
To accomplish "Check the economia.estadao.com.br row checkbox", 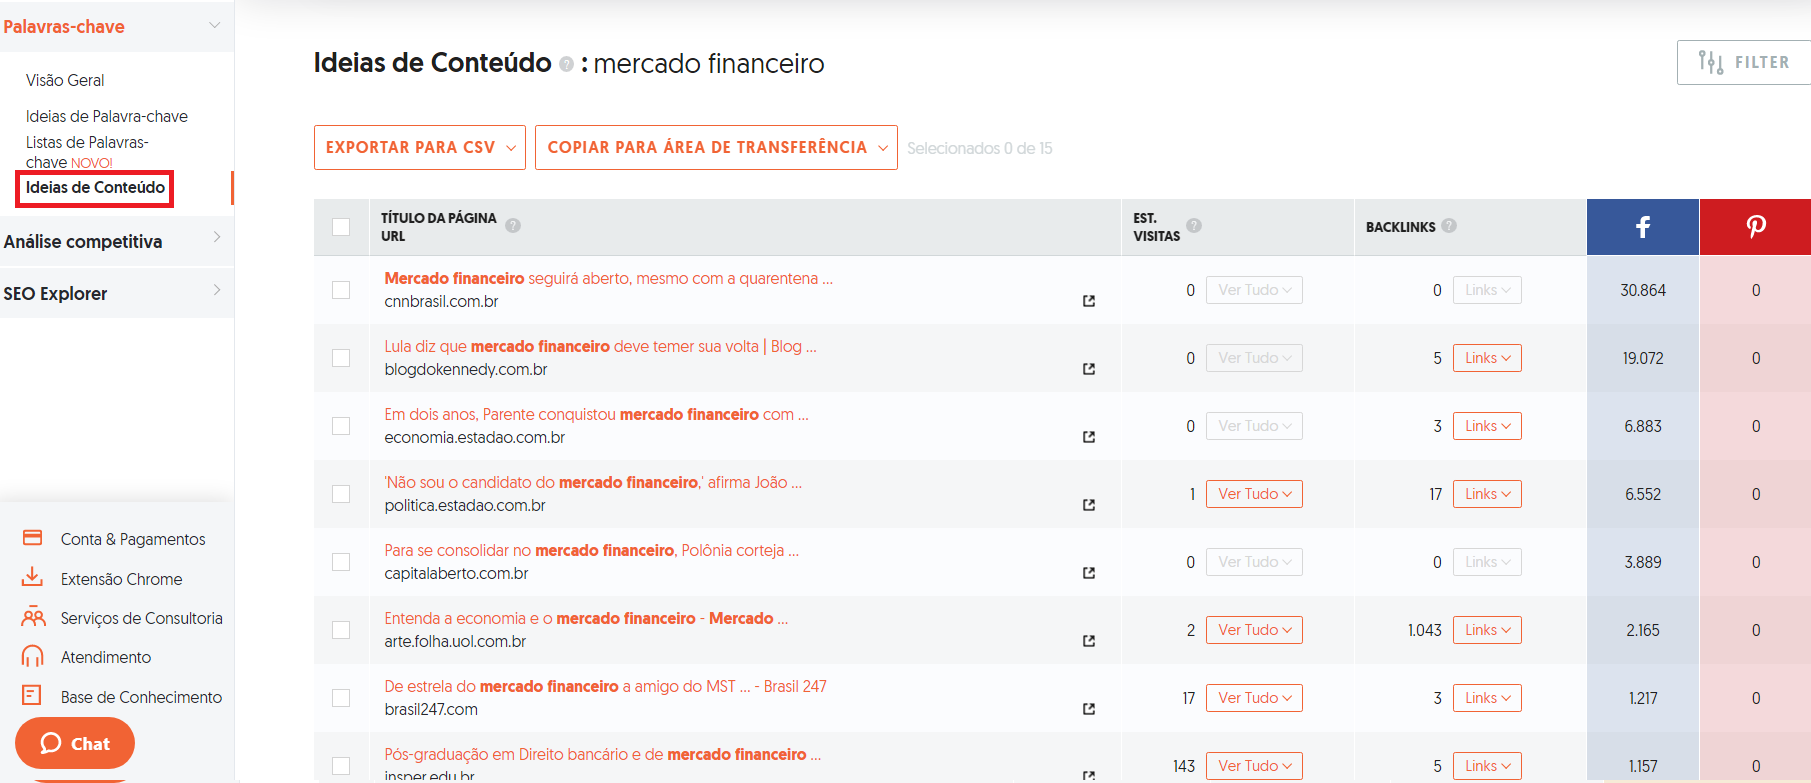I will click(341, 426).
